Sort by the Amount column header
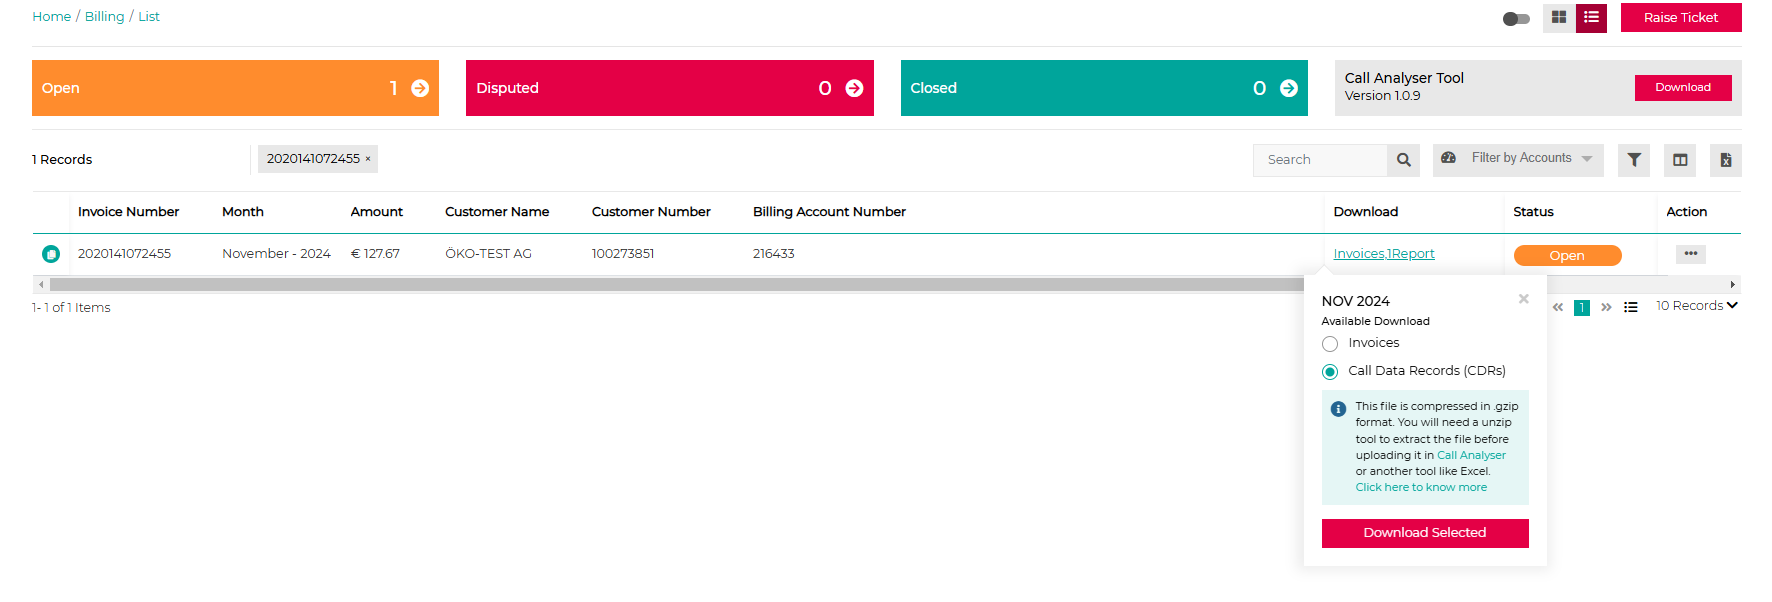 tap(376, 212)
